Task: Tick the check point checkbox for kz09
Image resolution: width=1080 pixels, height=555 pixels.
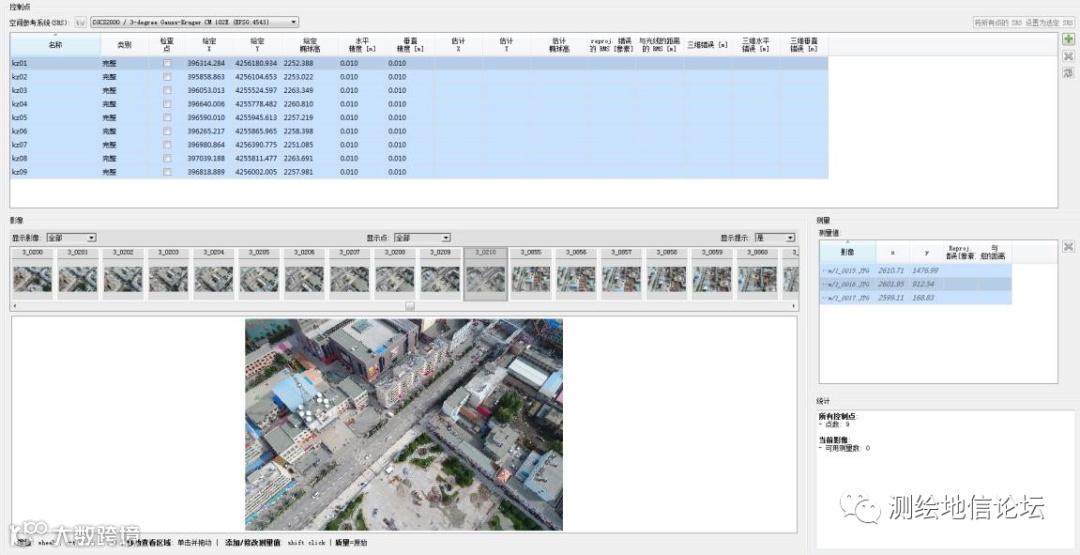Action: [167, 172]
